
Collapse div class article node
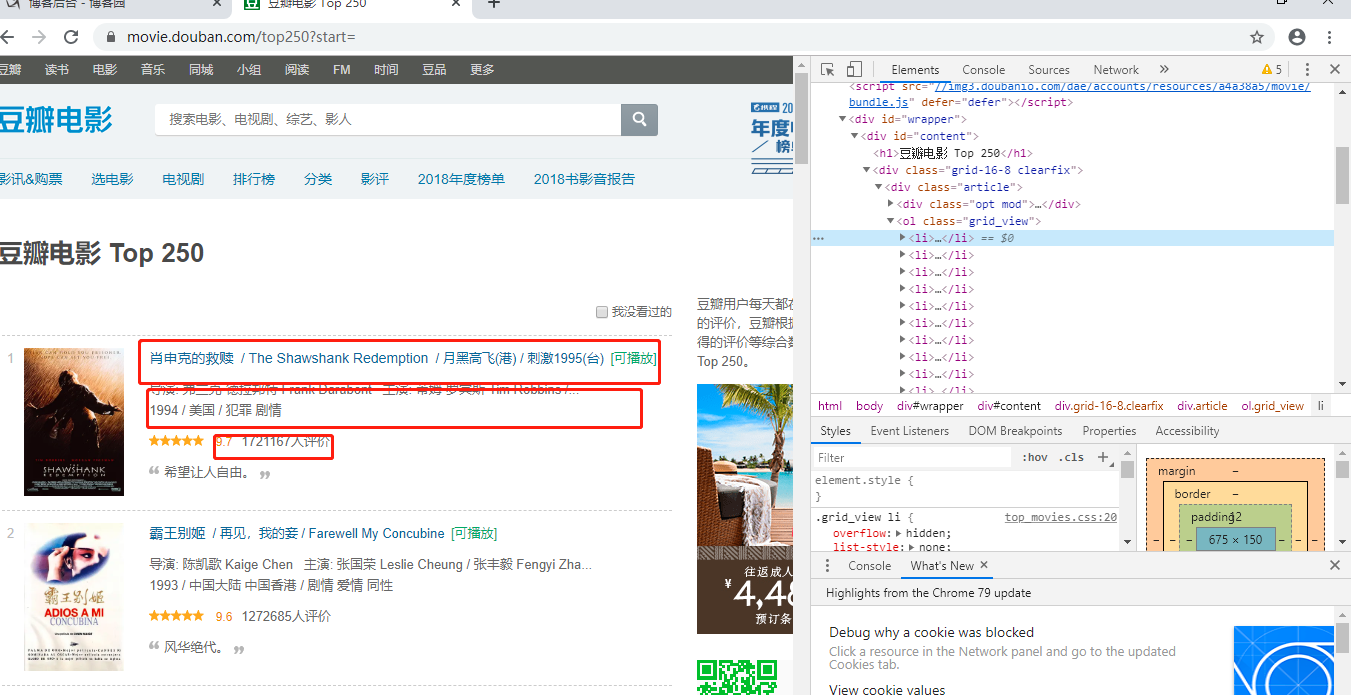point(878,187)
